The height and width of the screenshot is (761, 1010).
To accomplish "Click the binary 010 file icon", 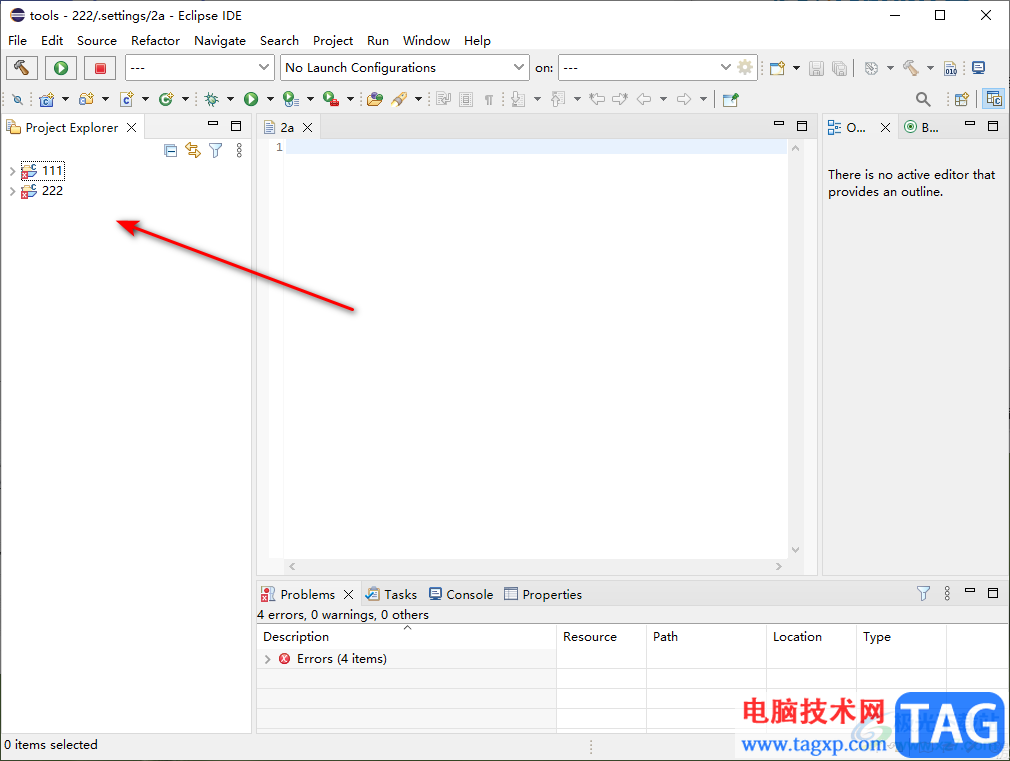I will 950,68.
